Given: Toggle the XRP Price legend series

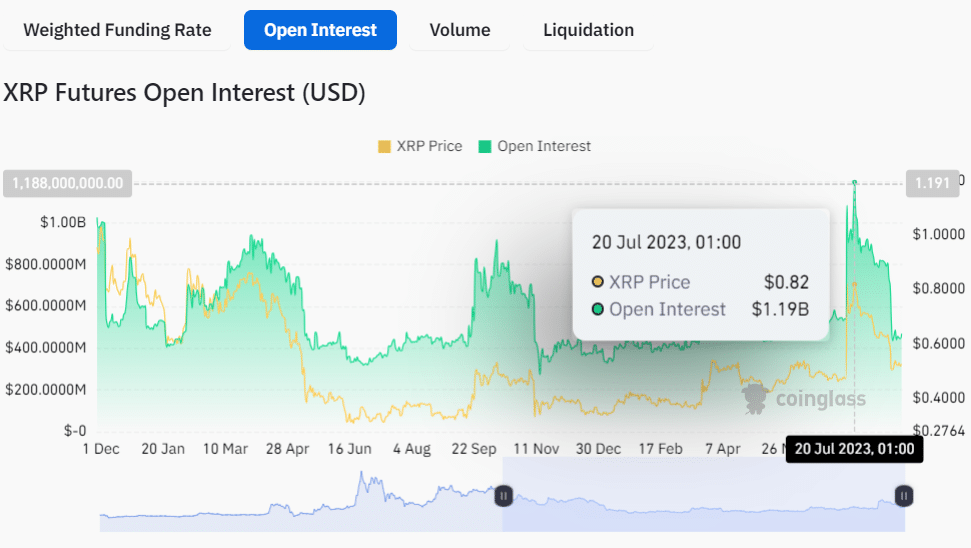Looking at the screenshot, I should point(420,146).
